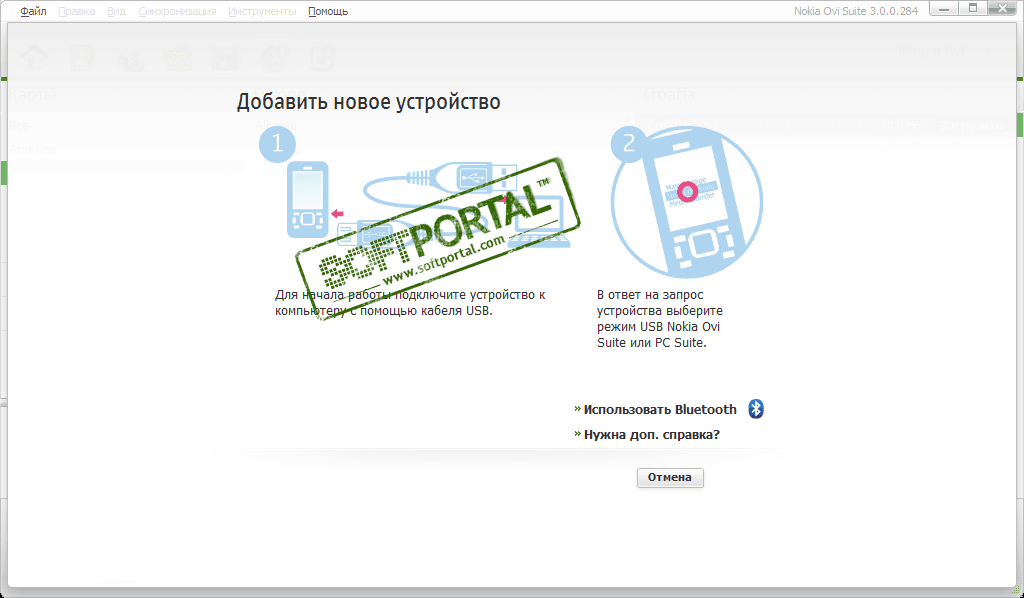Open the Вид menu
The width and height of the screenshot is (1024, 598).
pyautogui.click(x=116, y=11)
